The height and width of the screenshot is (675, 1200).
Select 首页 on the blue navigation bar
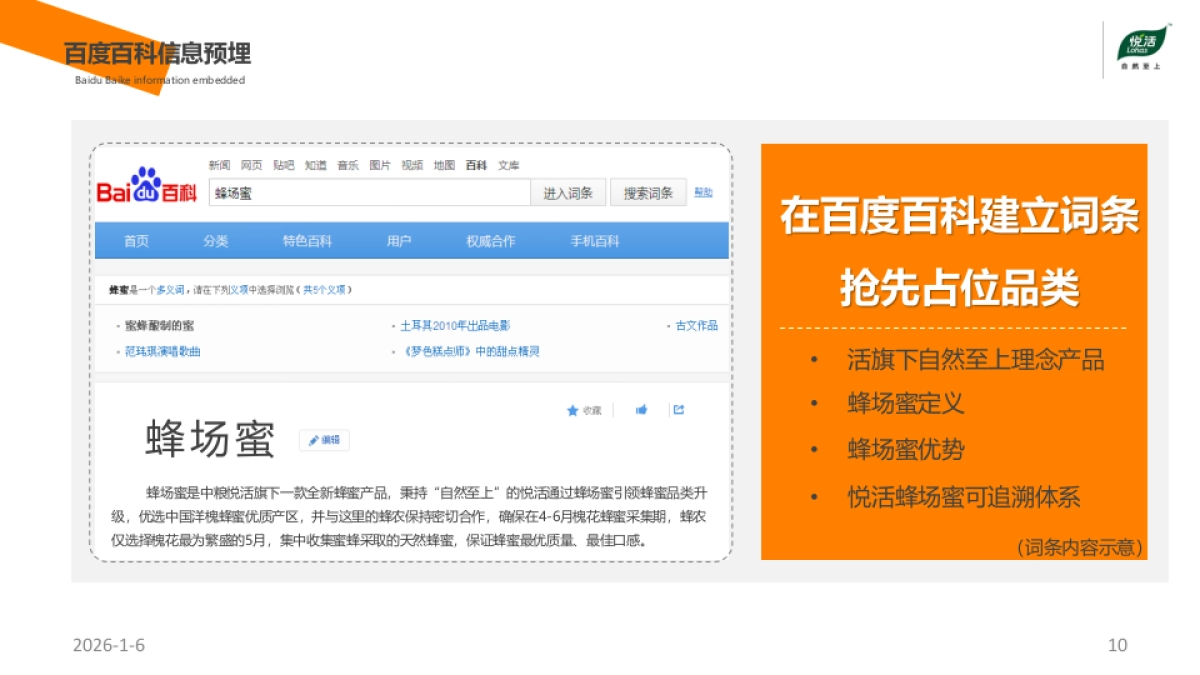[x=137, y=240]
